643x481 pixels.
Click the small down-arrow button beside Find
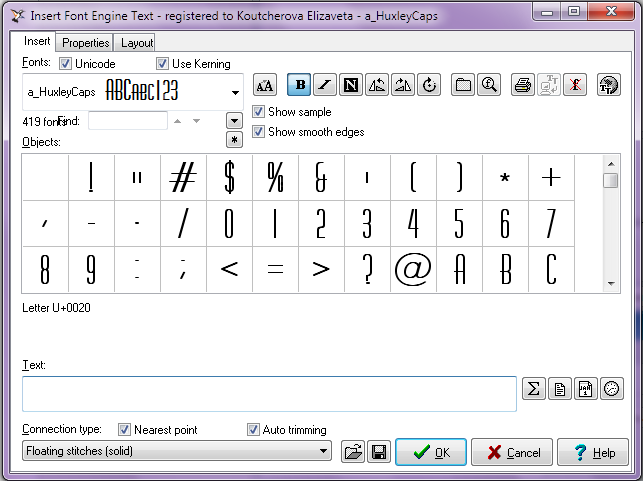(x=235, y=120)
